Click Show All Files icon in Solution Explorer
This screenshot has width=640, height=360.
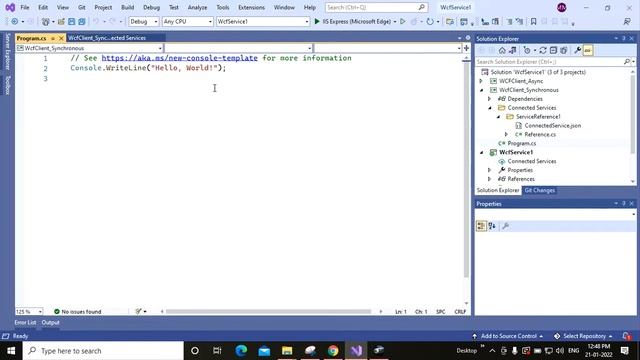pyautogui.click(x=564, y=50)
